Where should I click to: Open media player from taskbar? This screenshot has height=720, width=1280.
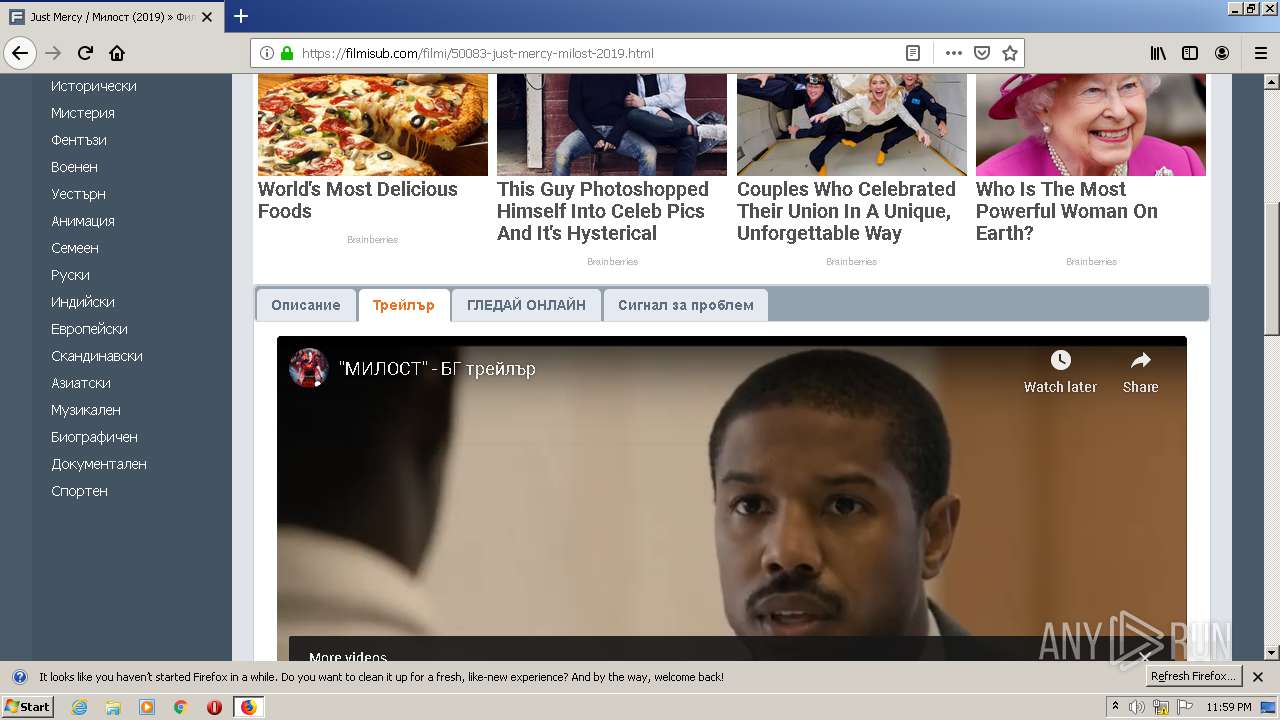pyautogui.click(x=147, y=707)
